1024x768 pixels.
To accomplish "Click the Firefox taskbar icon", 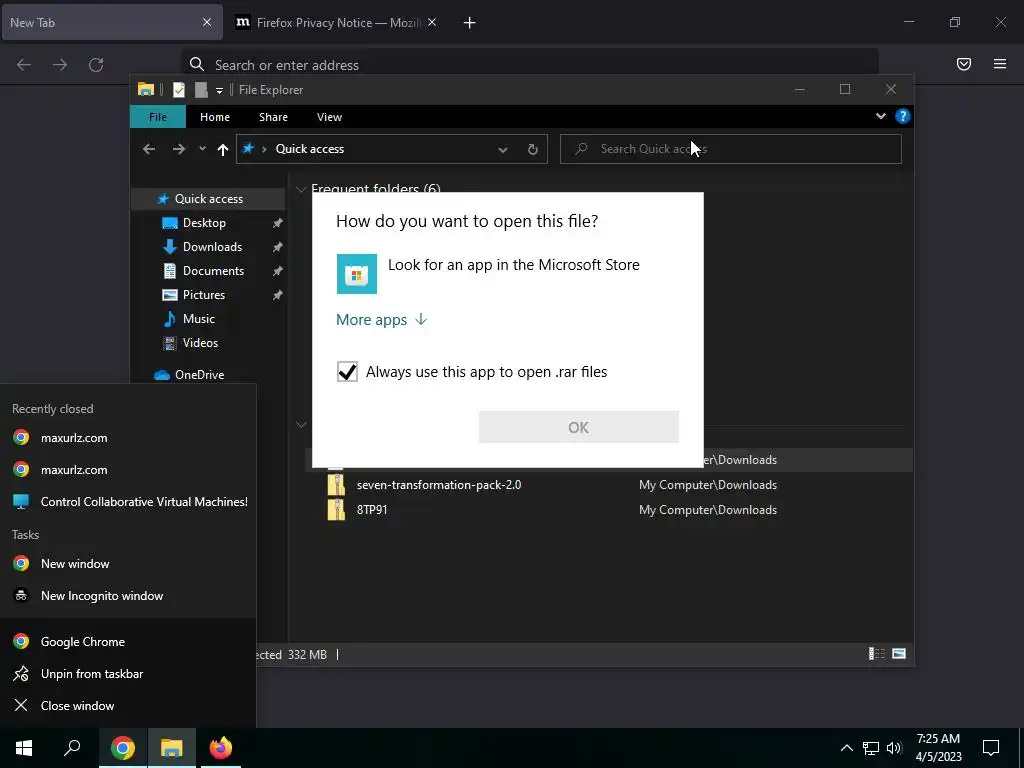I will pos(221,748).
